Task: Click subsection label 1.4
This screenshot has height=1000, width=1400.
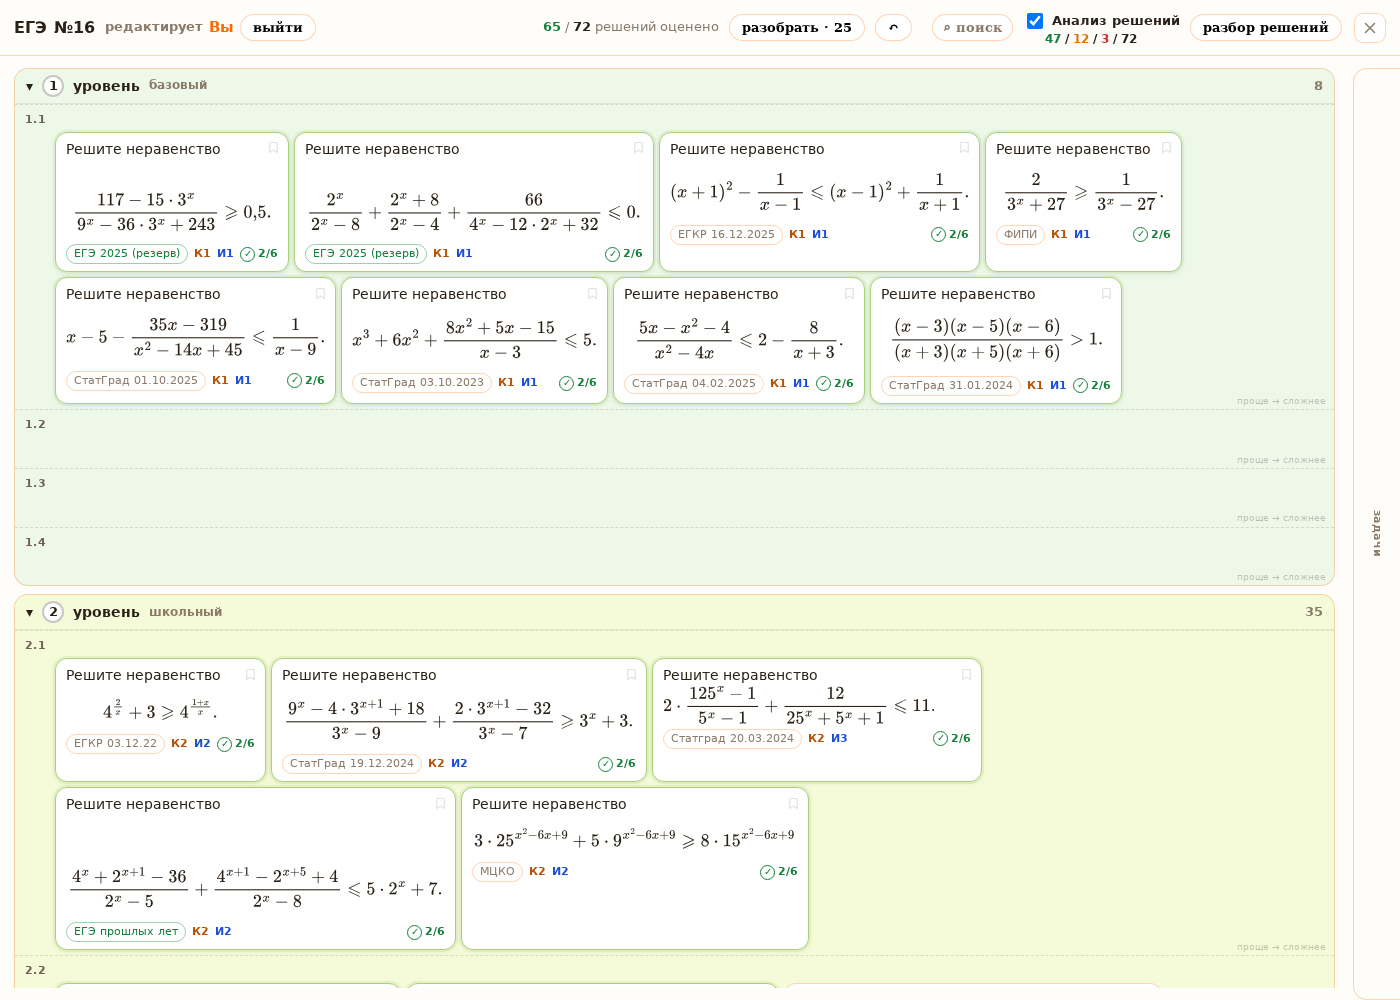Action: [x=36, y=542]
